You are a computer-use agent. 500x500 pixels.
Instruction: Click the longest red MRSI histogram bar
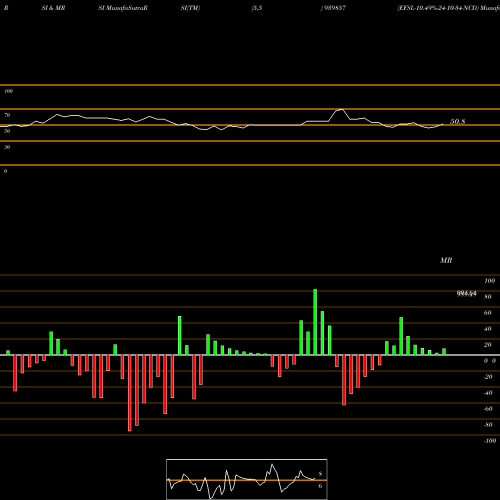(x=130, y=393)
